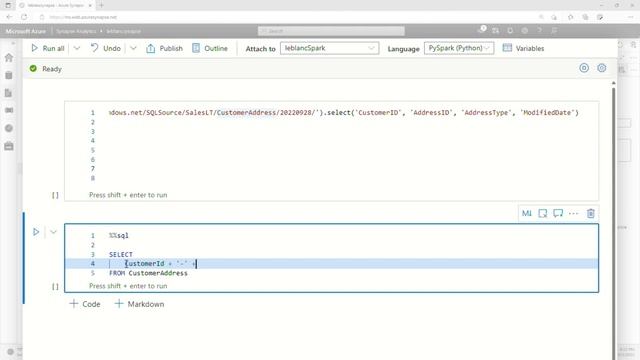Click the browser back arrow
The image size is (640, 360).
pos(9,17)
